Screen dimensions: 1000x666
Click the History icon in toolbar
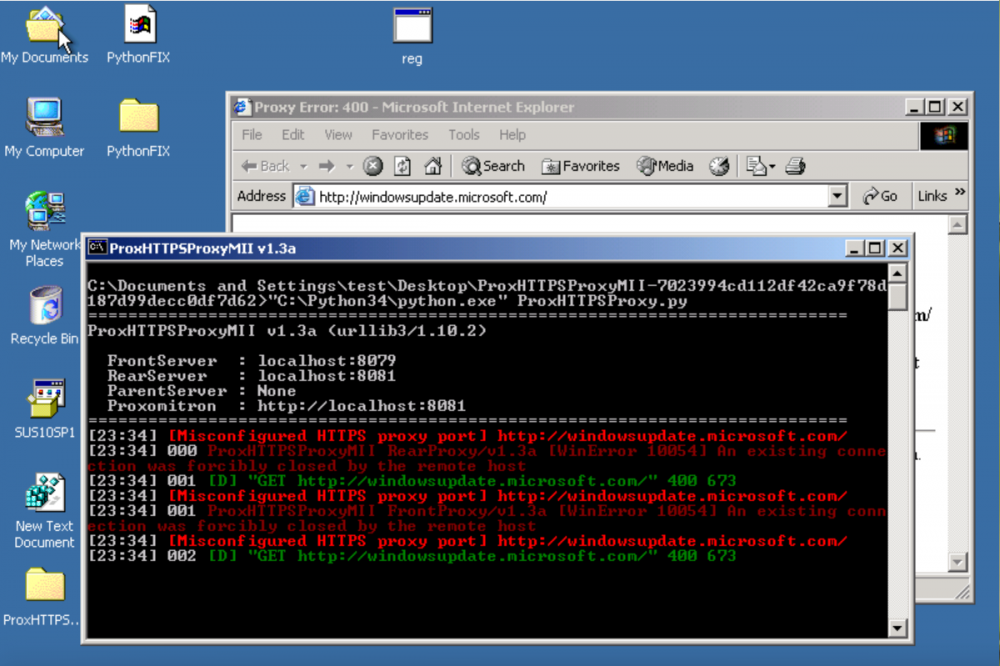point(719,166)
